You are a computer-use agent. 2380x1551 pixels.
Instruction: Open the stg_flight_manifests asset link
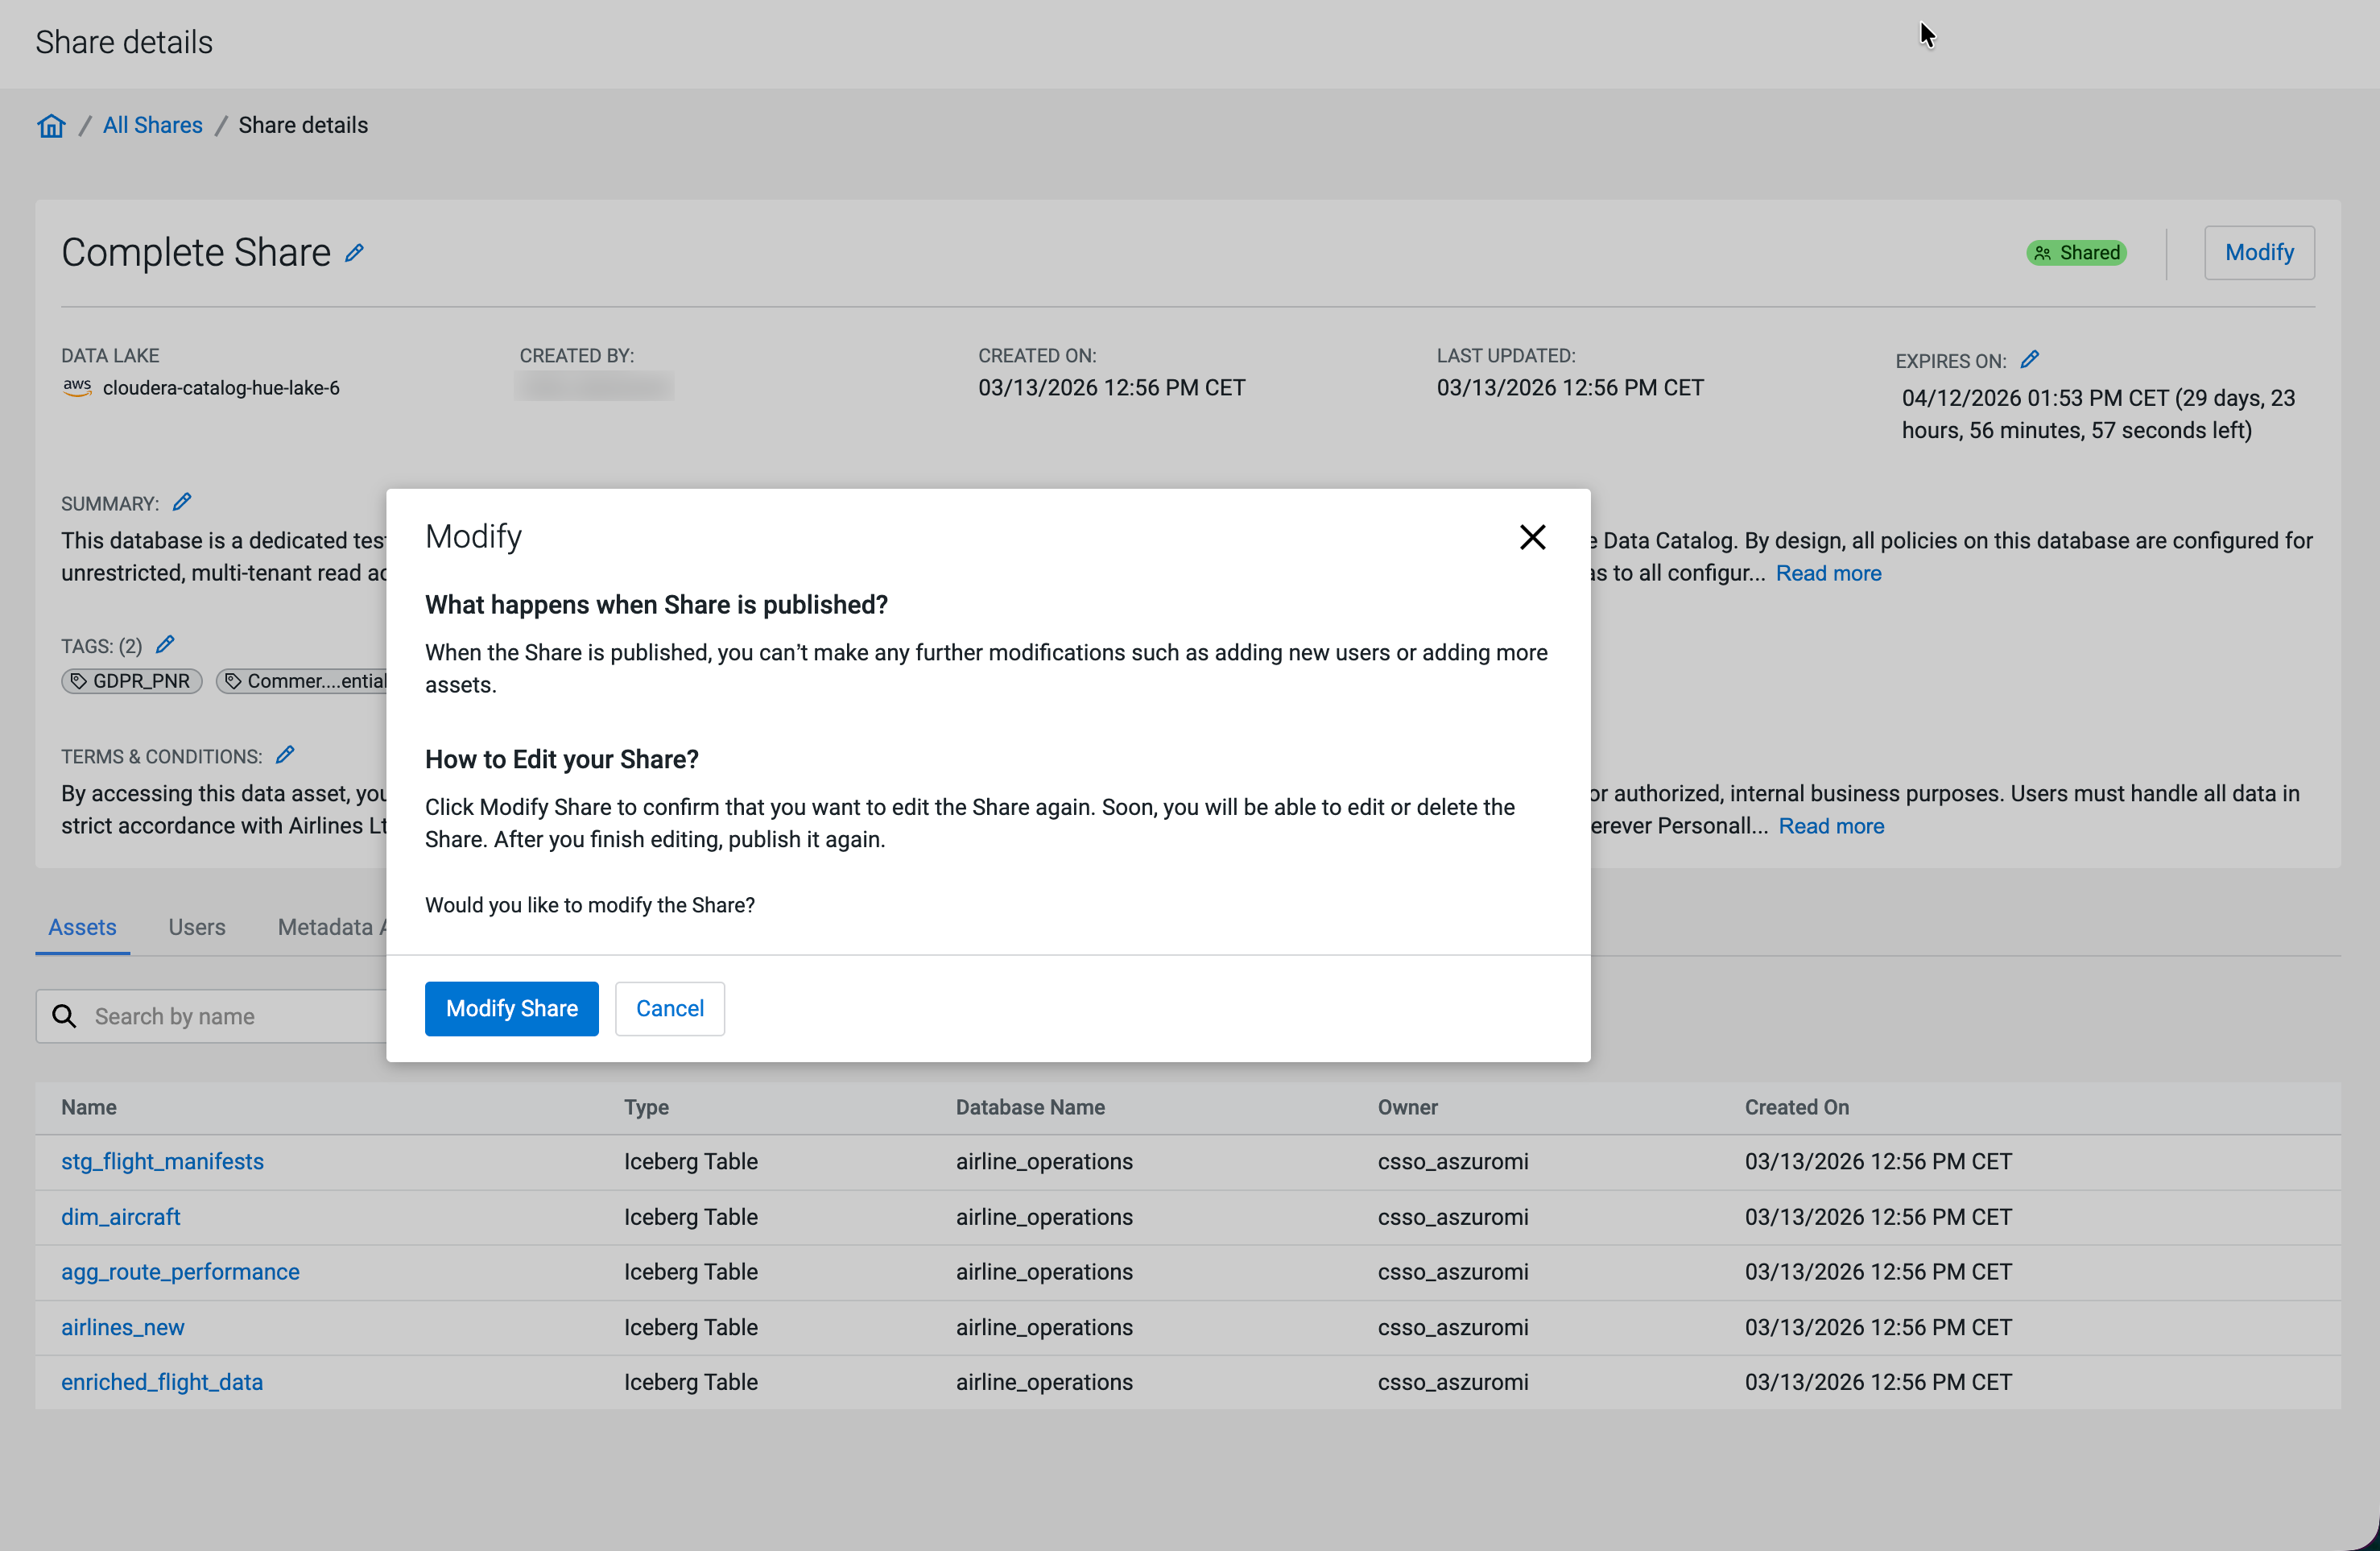pyautogui.click(x=162, y=1161)
